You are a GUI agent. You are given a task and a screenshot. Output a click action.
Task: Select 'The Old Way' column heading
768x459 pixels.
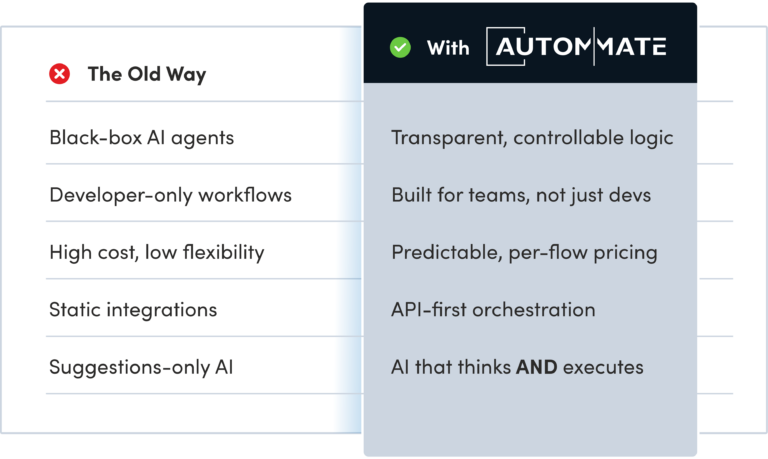point(146,74)
